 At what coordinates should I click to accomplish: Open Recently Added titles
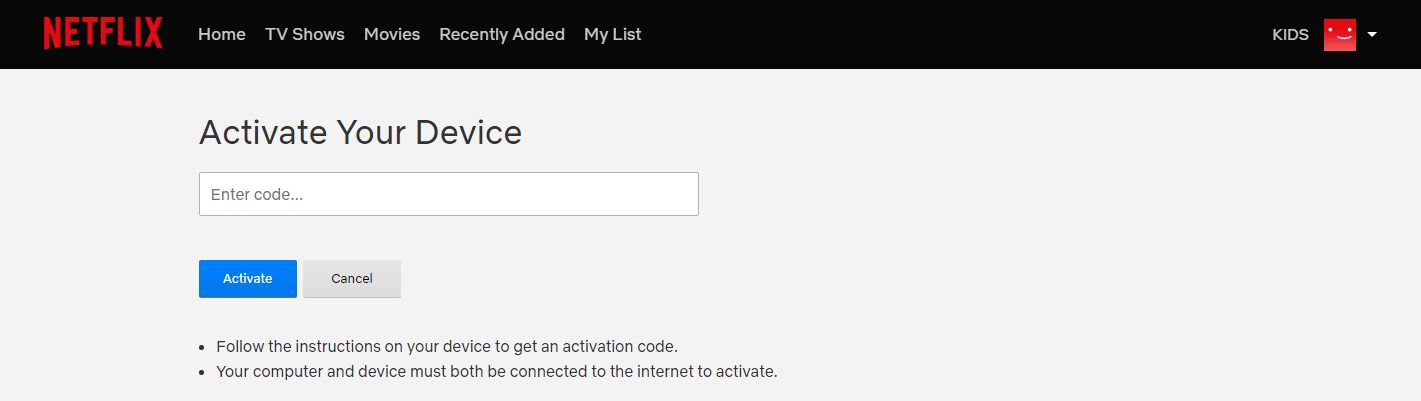pos(502,34)
